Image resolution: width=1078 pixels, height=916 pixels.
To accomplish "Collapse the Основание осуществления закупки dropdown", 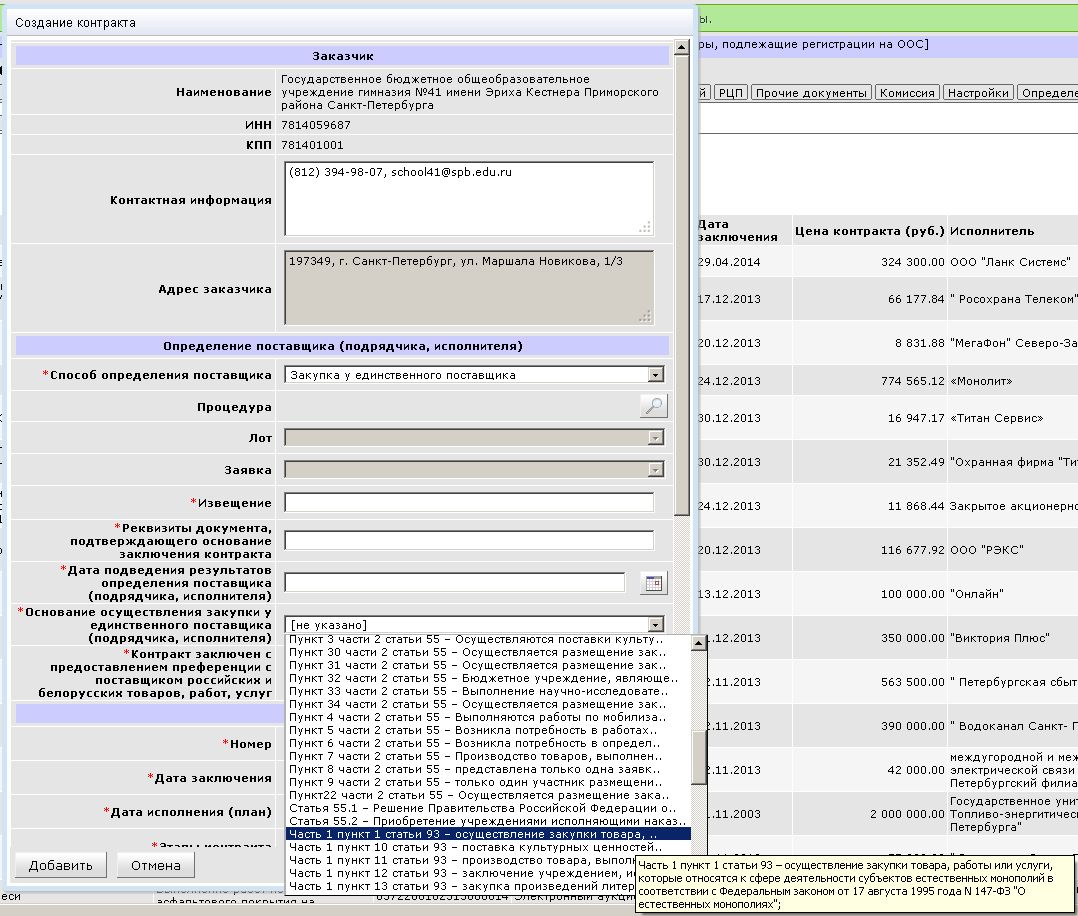I will click(x=656, y=625).
